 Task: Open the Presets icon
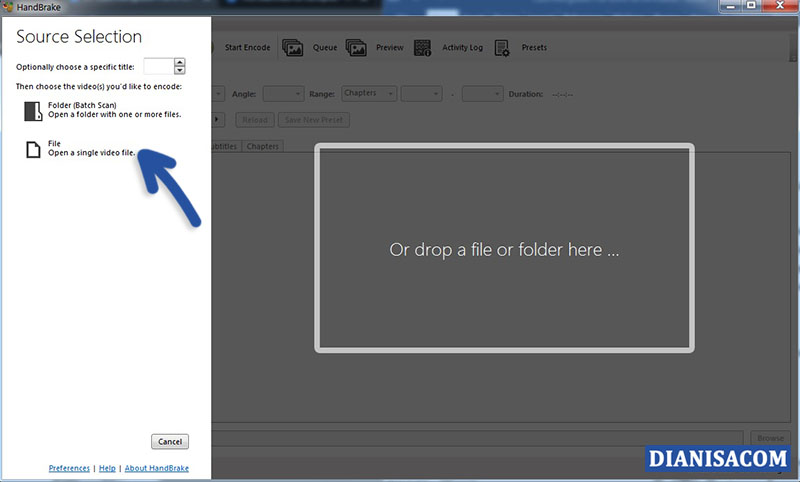[x=502, y=48]
